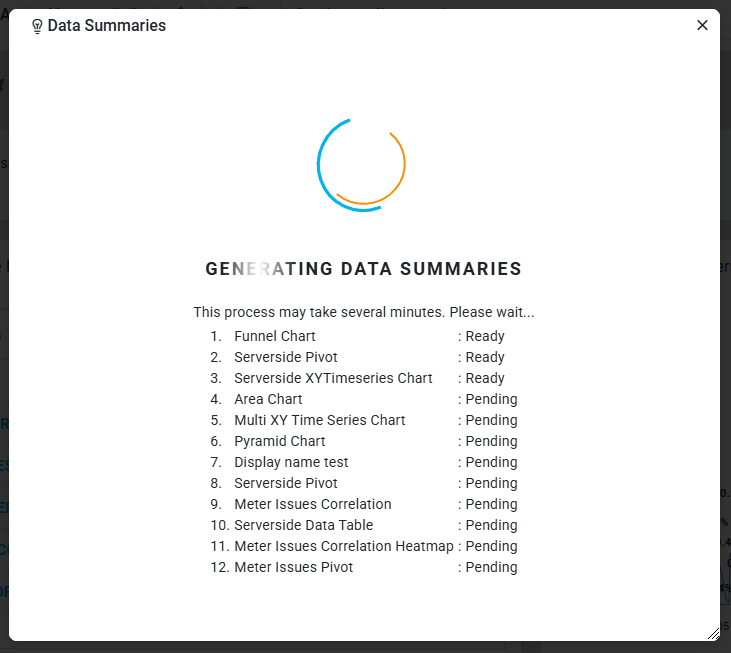Click the Serverside XYTimeseries Chart entry
Screen dimensions: 731x653
(333, 378)
